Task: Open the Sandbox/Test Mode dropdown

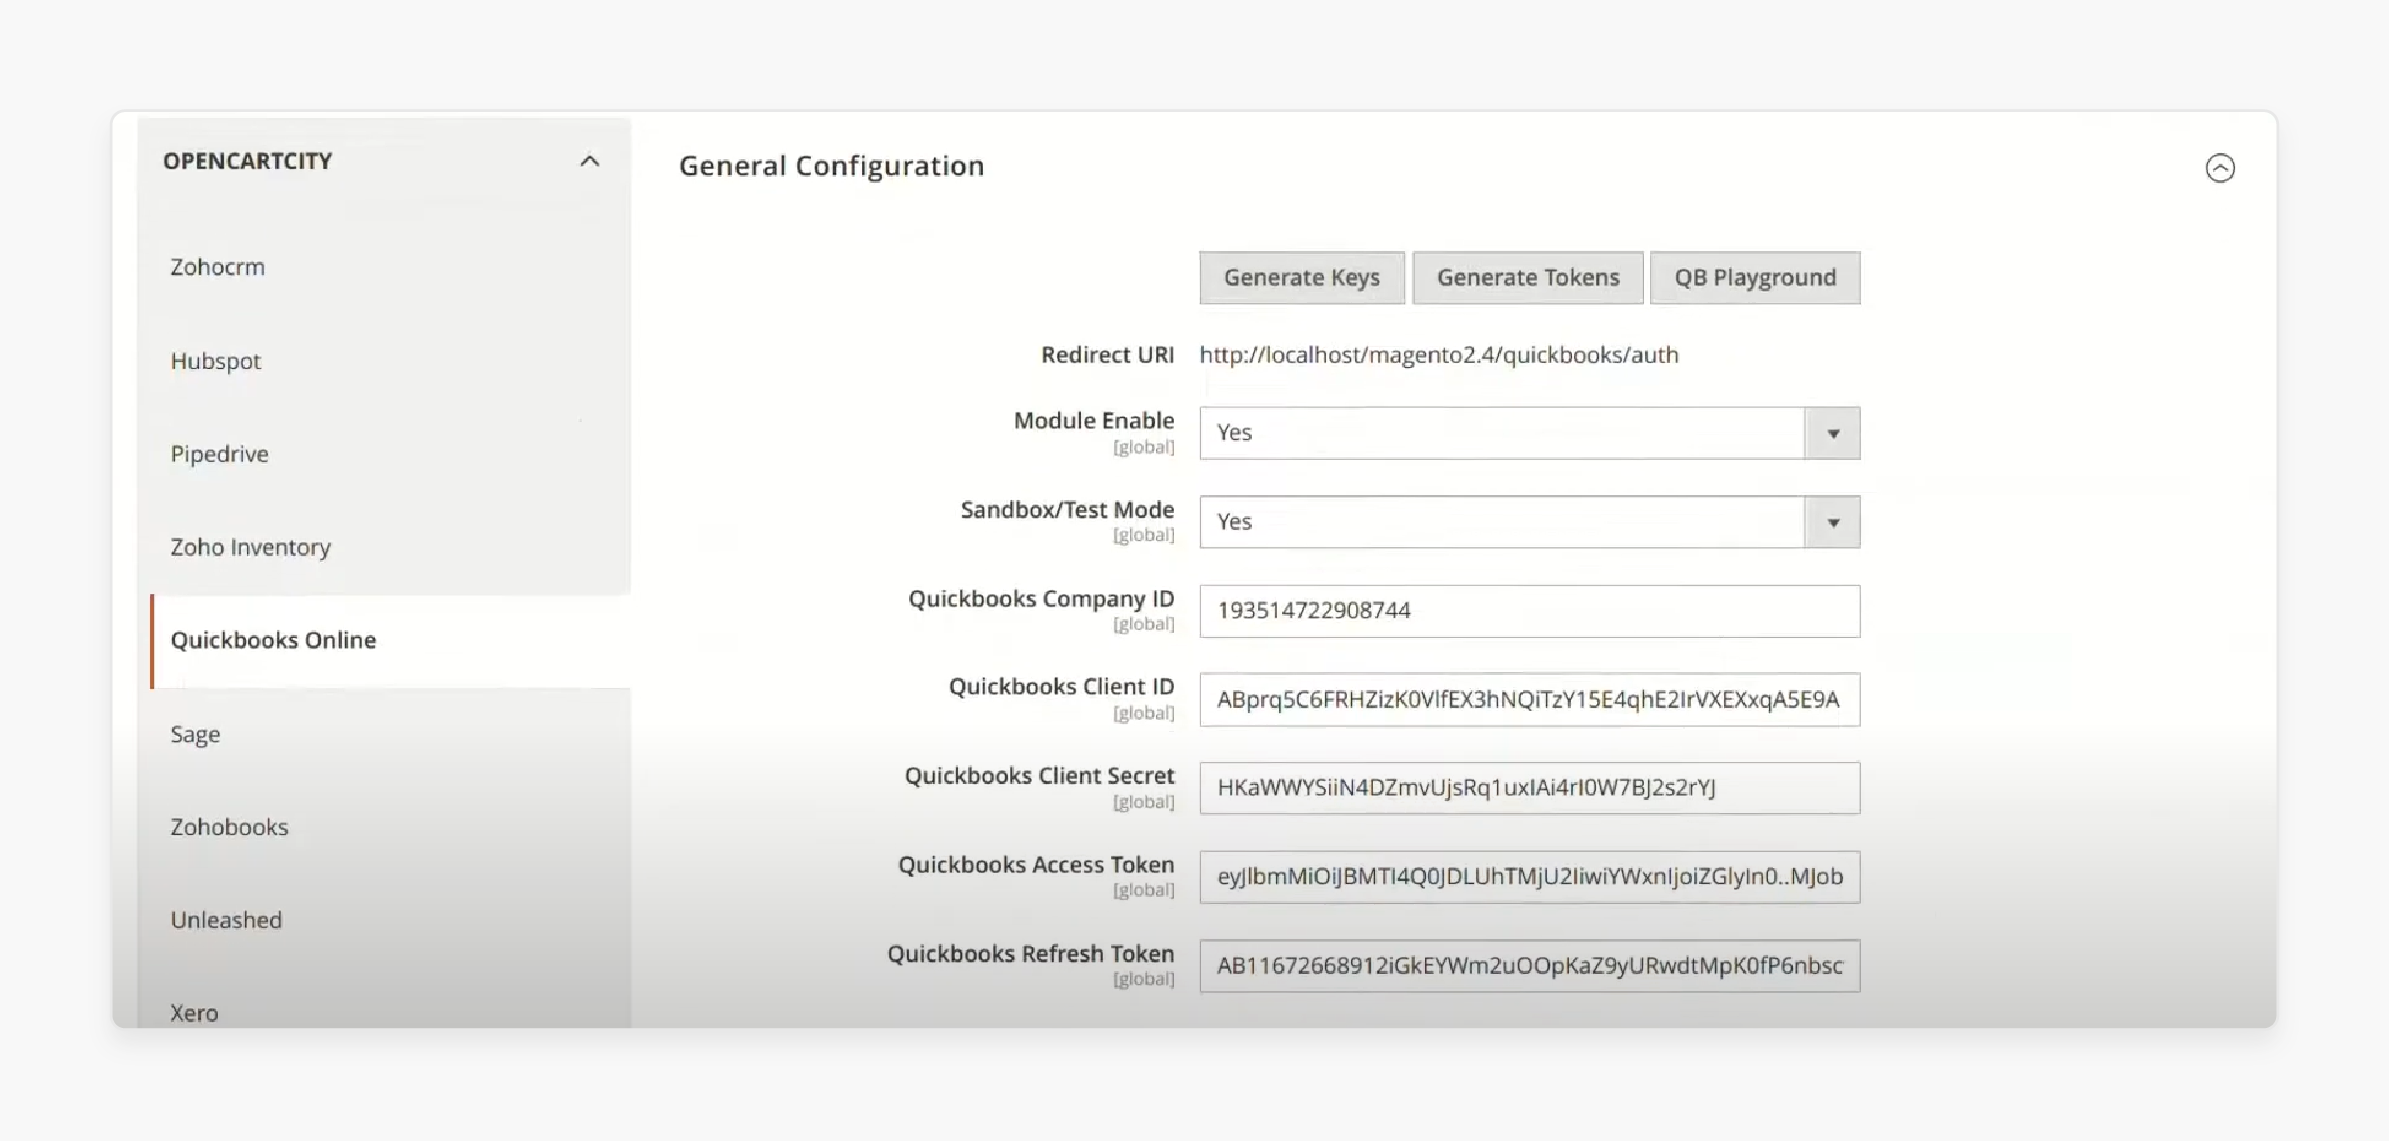Action: click(x=1529, y=522)
